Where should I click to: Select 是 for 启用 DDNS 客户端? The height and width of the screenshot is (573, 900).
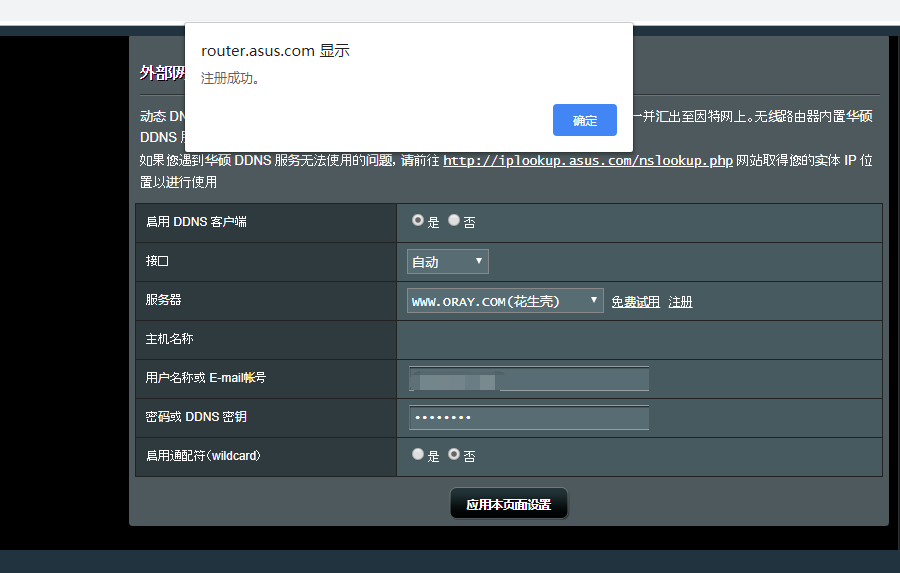tap(418, 220)
